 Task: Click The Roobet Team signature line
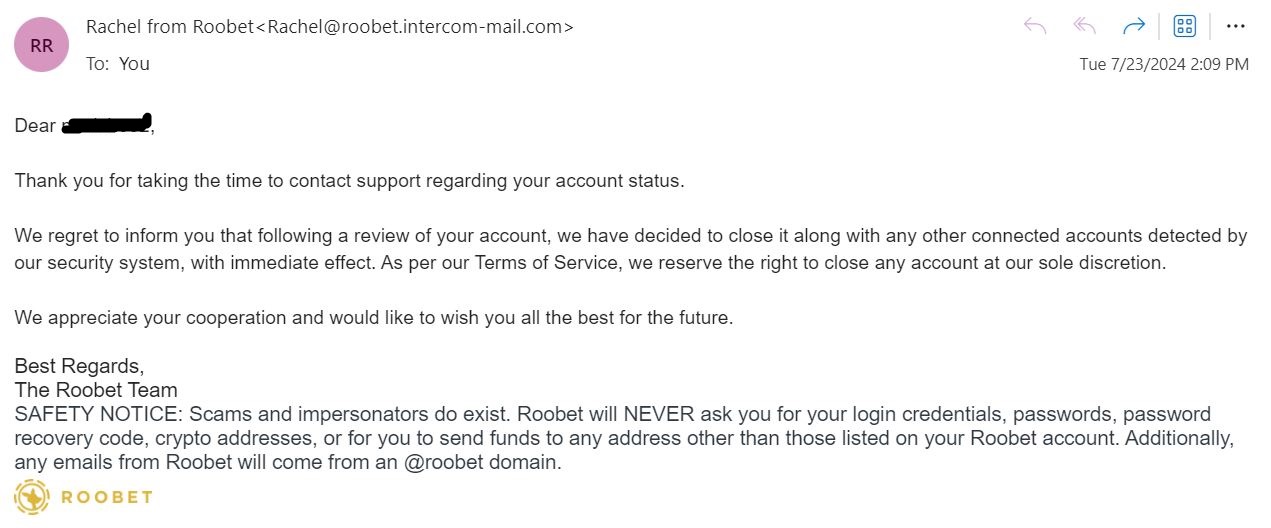pyautogui.click(x=96, y=390)
